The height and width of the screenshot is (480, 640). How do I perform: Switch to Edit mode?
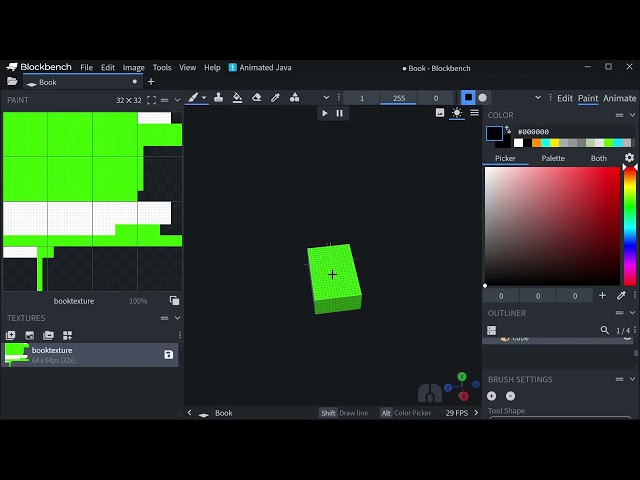565,98
